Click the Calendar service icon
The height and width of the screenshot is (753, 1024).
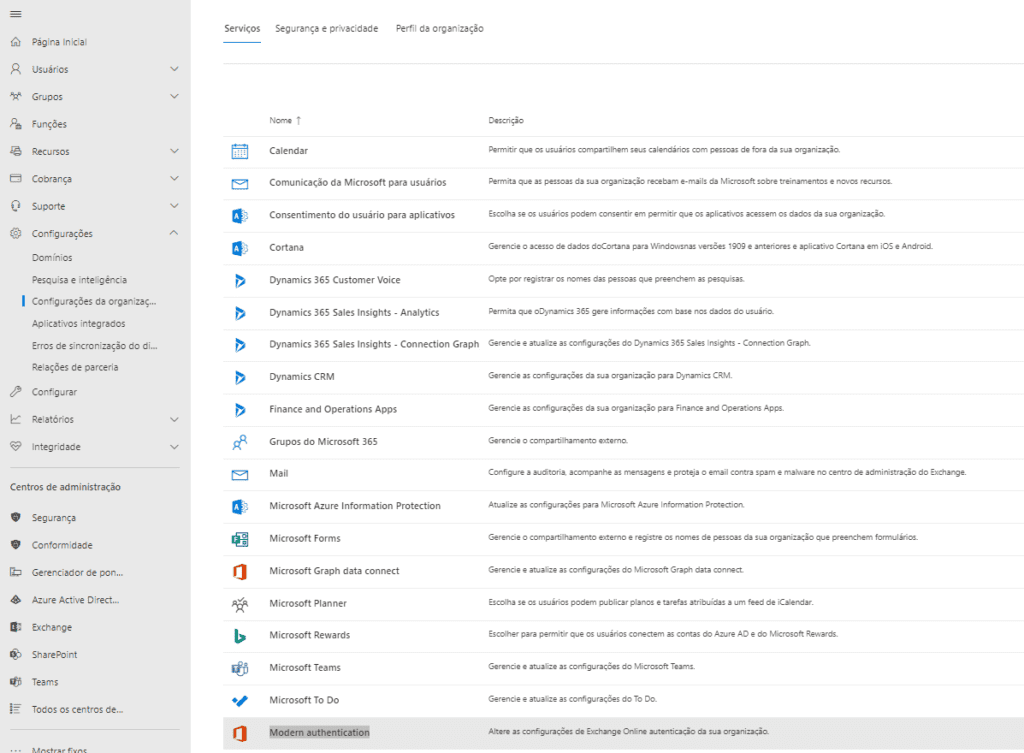(240, 151)
